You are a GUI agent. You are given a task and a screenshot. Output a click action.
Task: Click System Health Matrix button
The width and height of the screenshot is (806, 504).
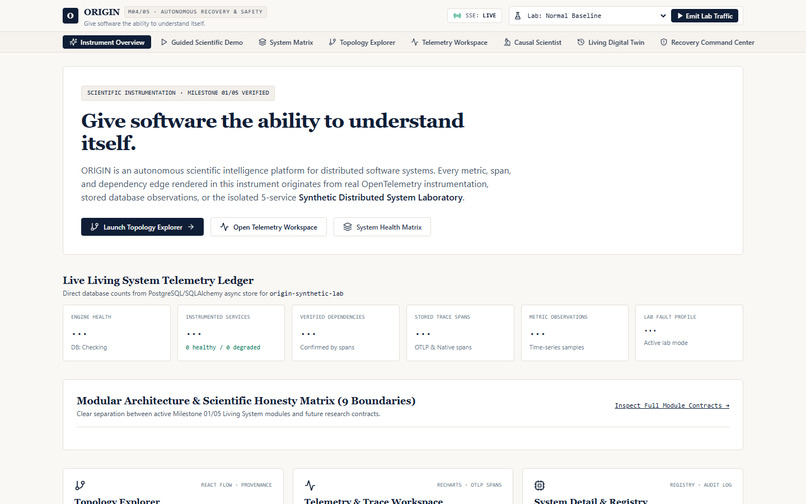coord(382,227)
